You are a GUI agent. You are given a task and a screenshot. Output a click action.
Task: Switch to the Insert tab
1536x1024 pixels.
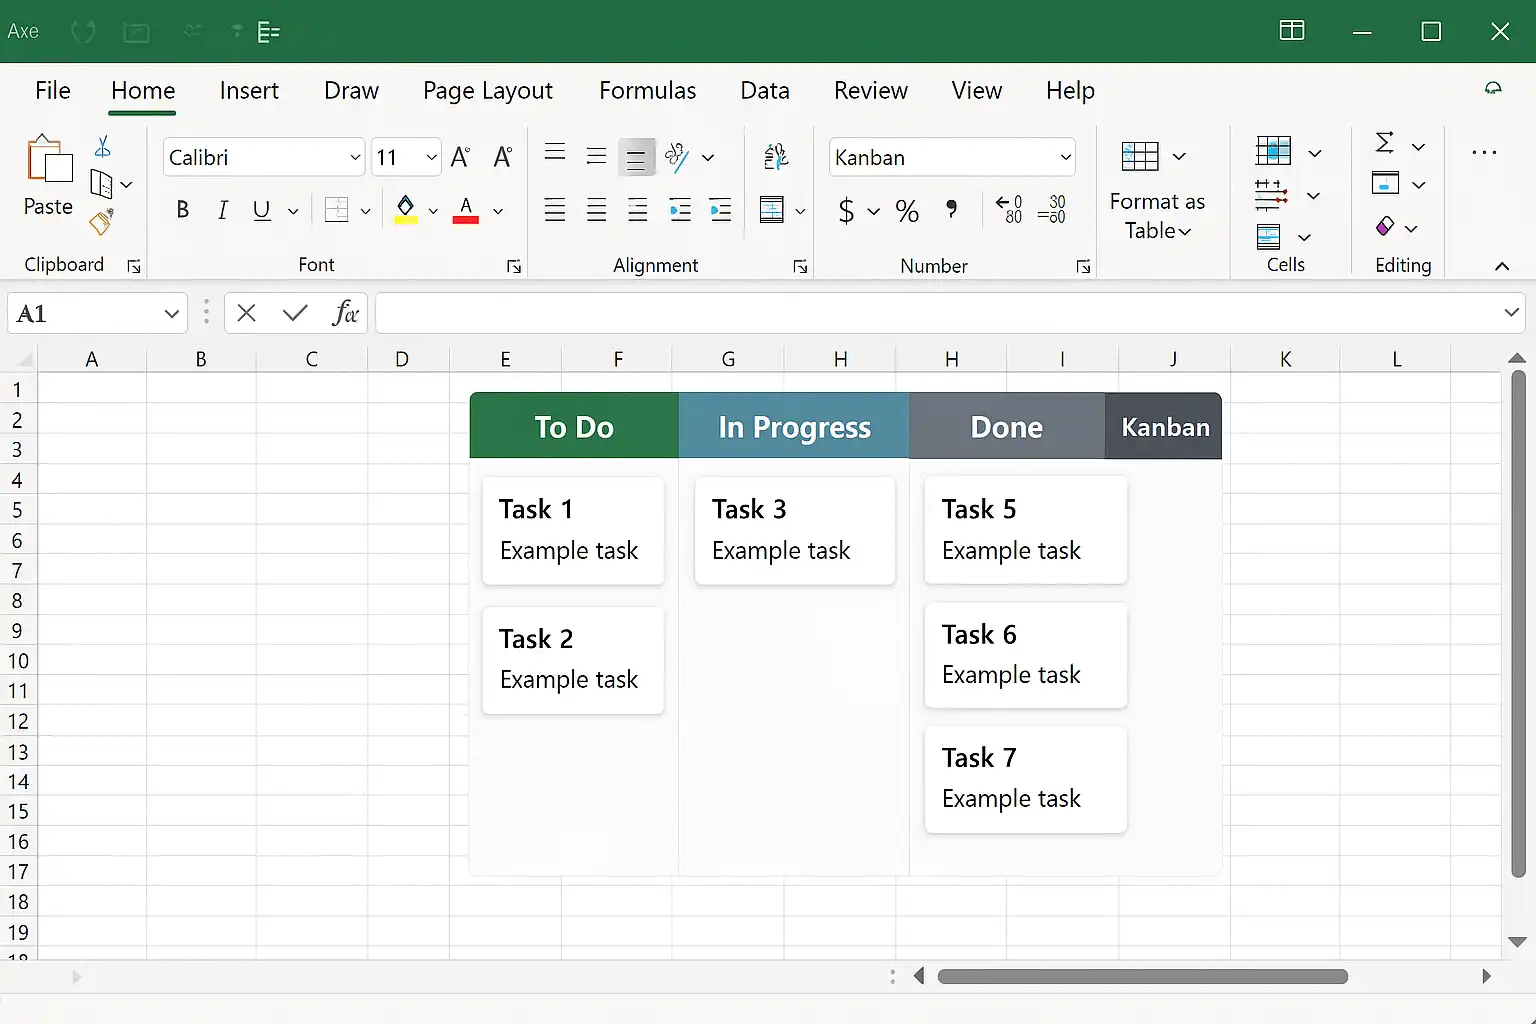(249, 90)
